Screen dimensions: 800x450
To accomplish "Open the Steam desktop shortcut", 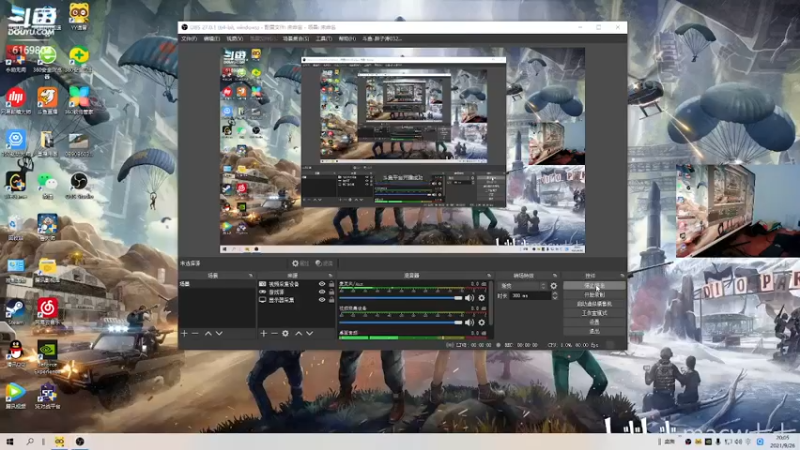I will click(15, 312).
